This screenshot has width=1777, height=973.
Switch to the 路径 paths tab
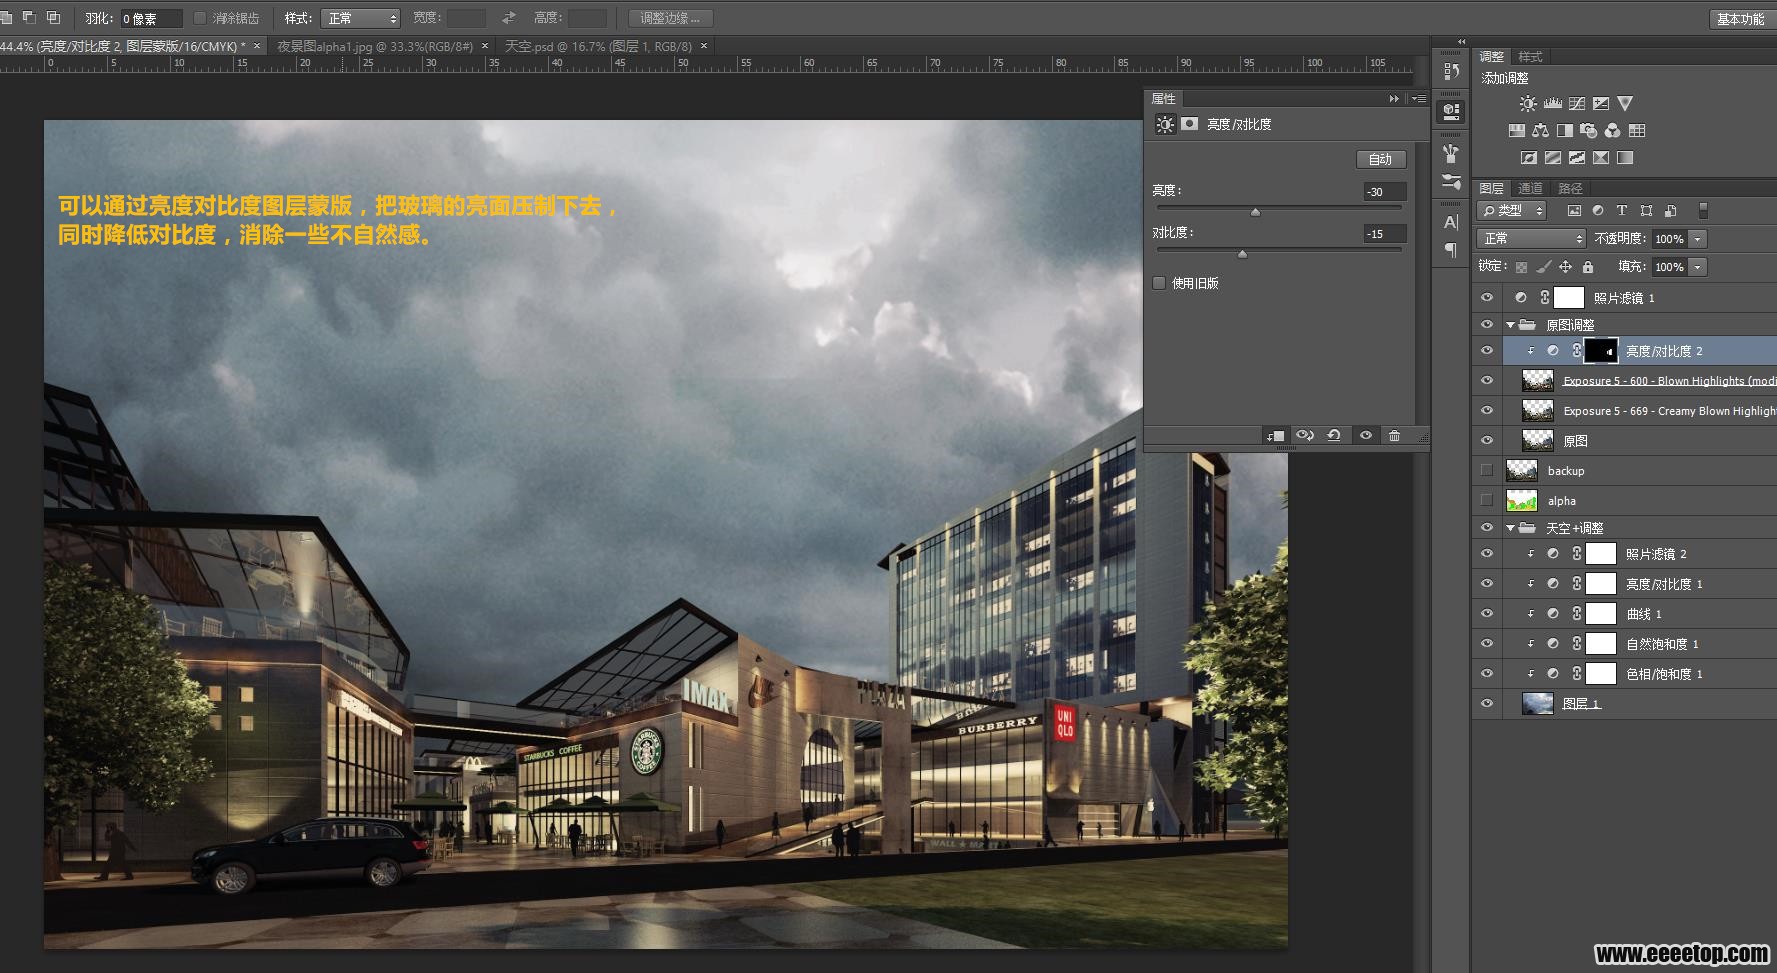coord(1570,188)
